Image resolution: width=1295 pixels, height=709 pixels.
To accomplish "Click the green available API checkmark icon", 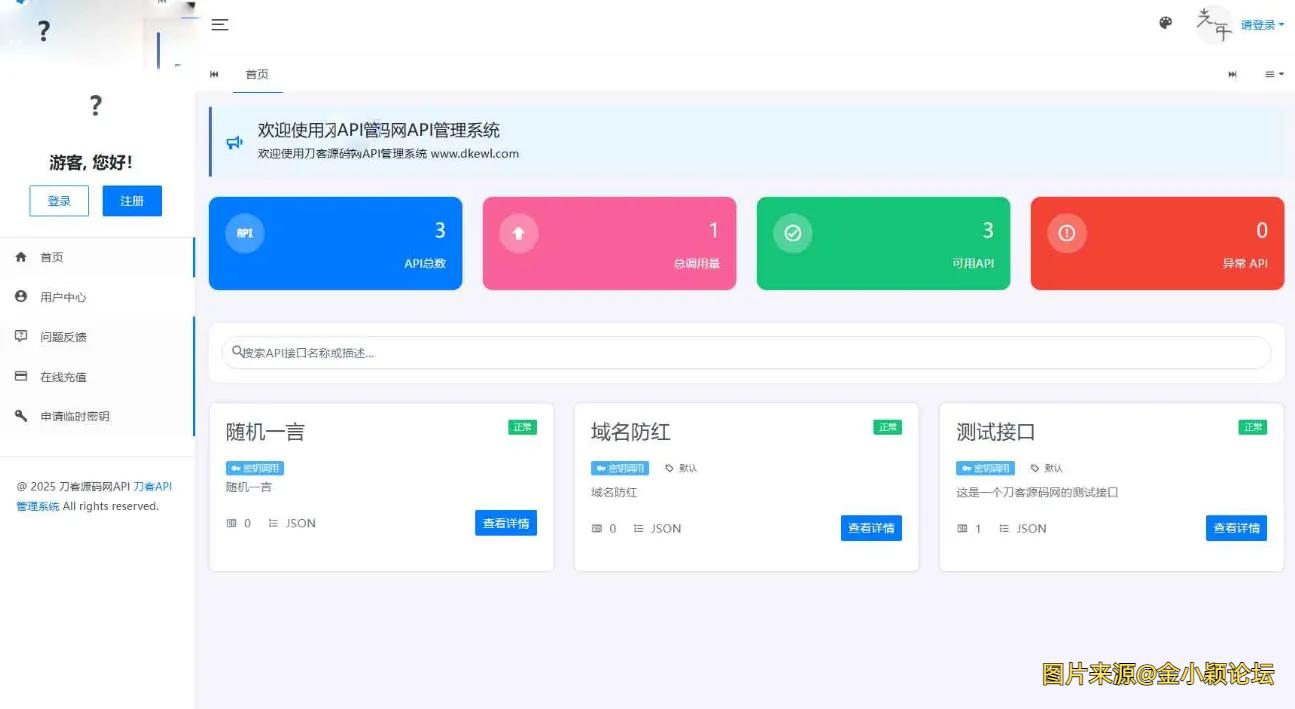I will pos(793,233).
